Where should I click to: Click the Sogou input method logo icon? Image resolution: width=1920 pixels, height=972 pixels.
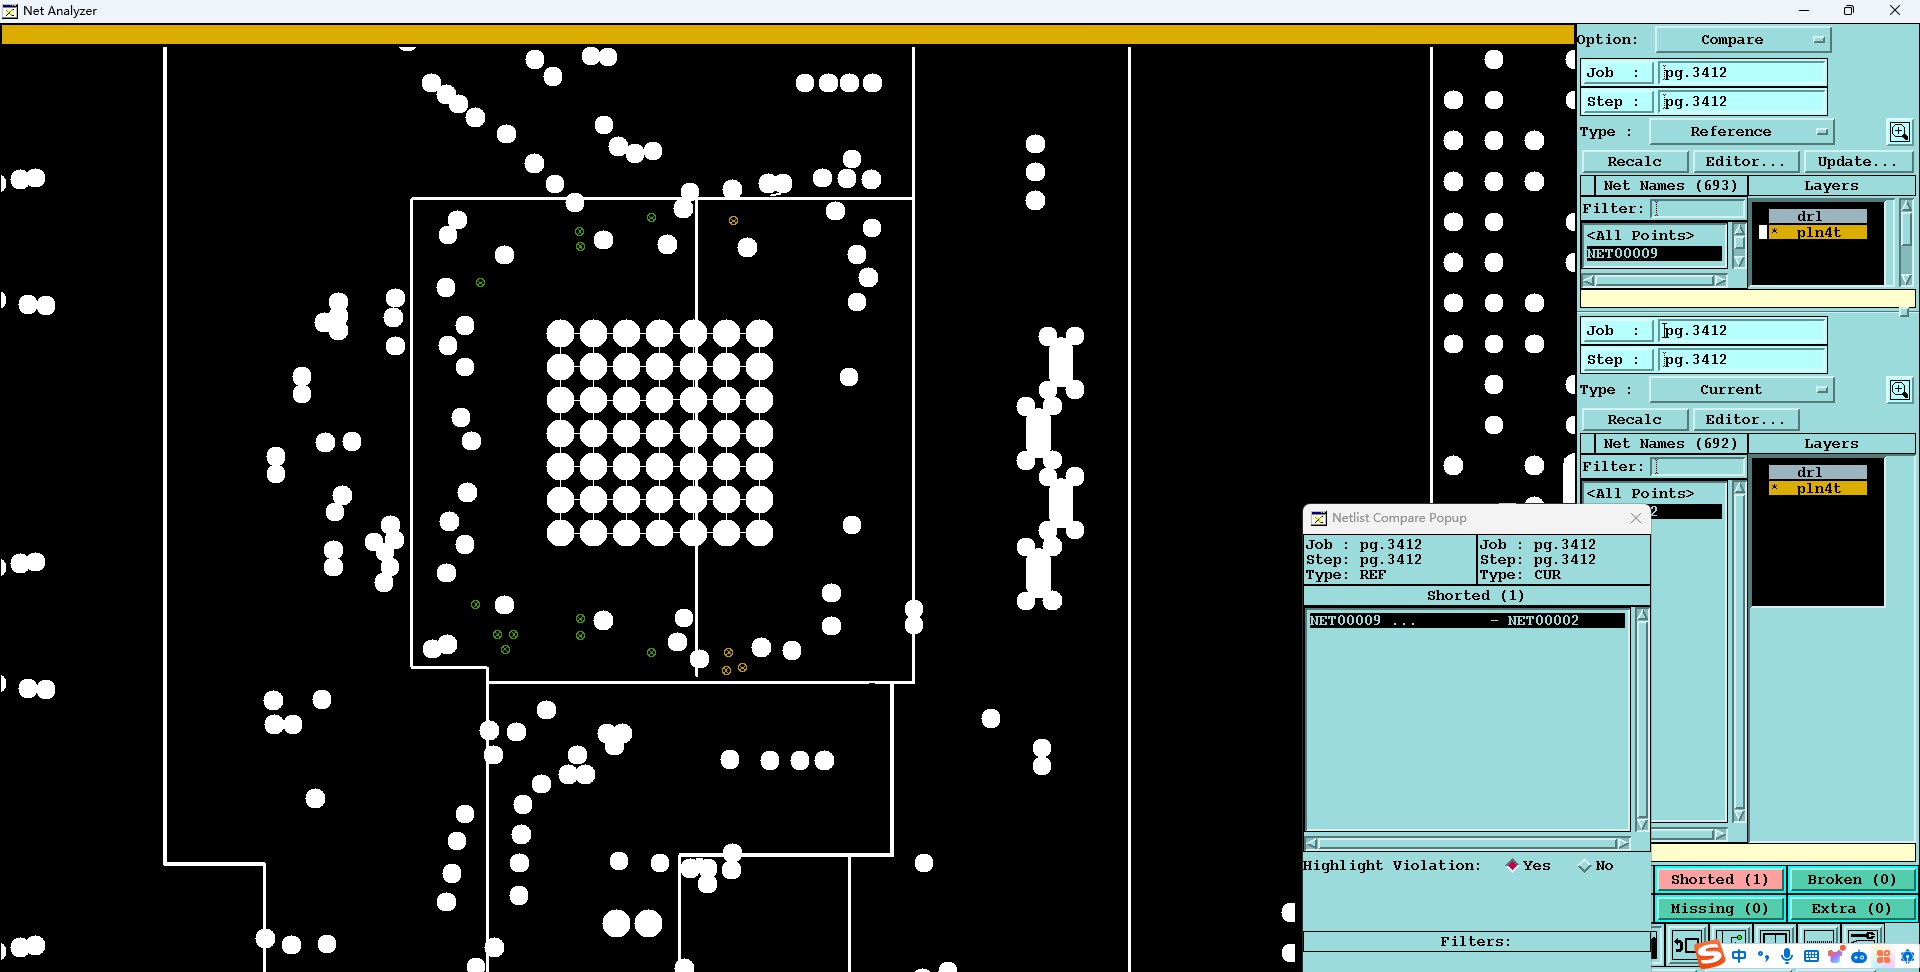[1710, 955]
